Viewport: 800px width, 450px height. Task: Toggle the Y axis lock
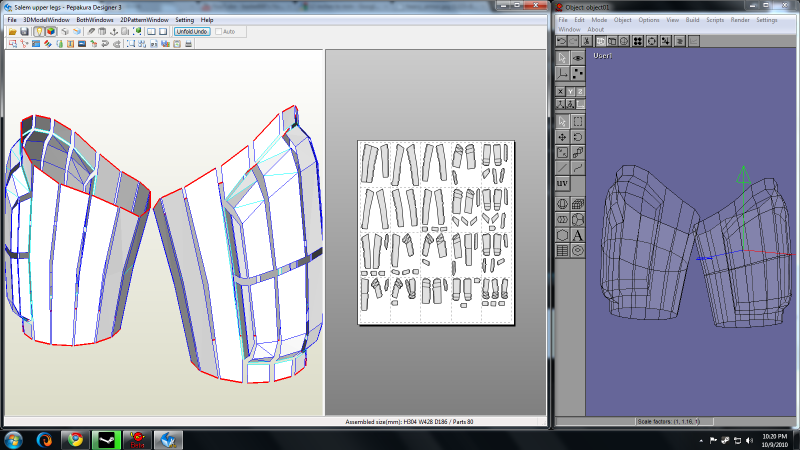pos(571,91)
